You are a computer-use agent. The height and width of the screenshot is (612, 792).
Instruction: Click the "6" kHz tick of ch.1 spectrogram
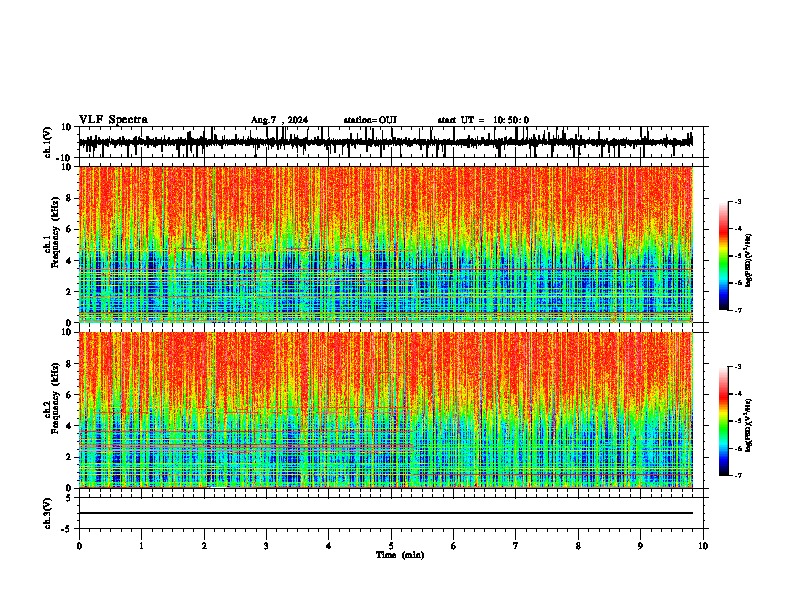coord(69,230)
